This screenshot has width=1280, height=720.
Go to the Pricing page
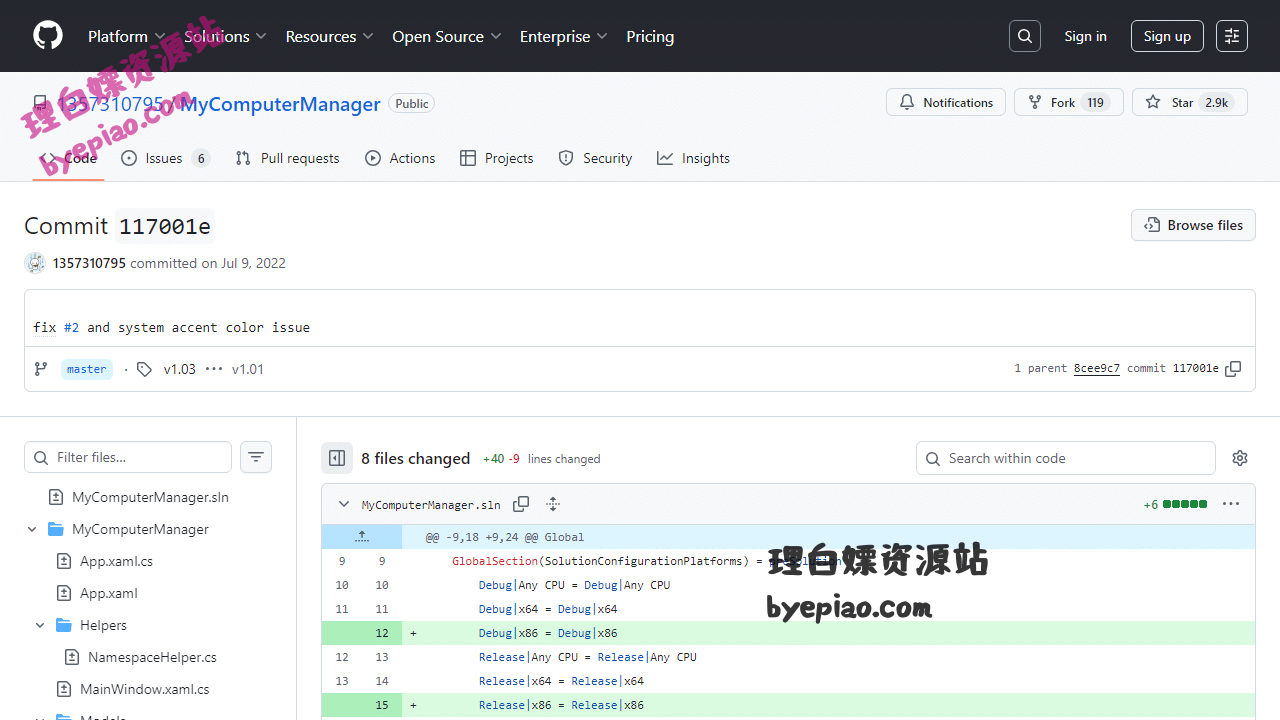[650, 36]
